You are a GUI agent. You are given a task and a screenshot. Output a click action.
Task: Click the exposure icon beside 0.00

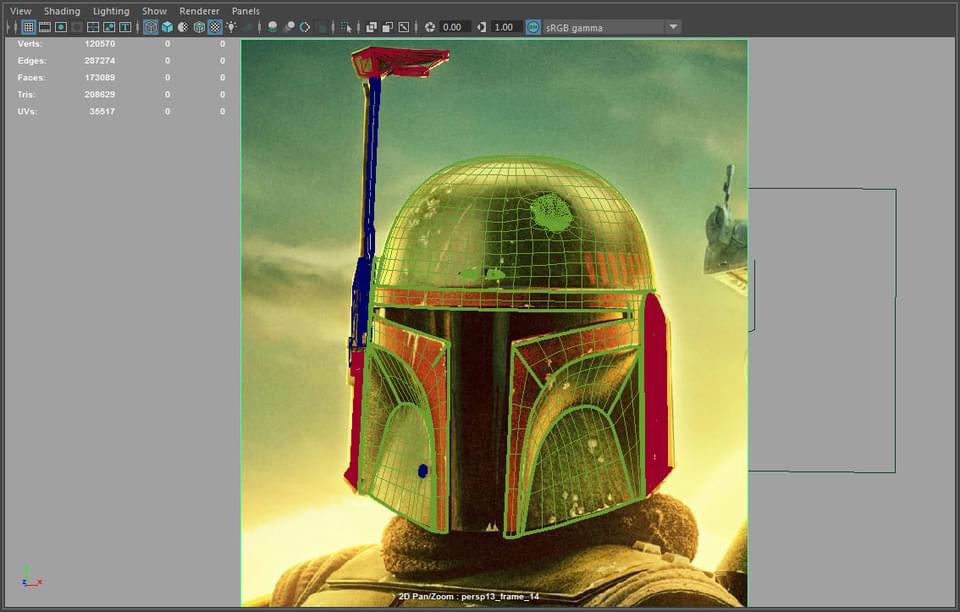click(430, 27)
